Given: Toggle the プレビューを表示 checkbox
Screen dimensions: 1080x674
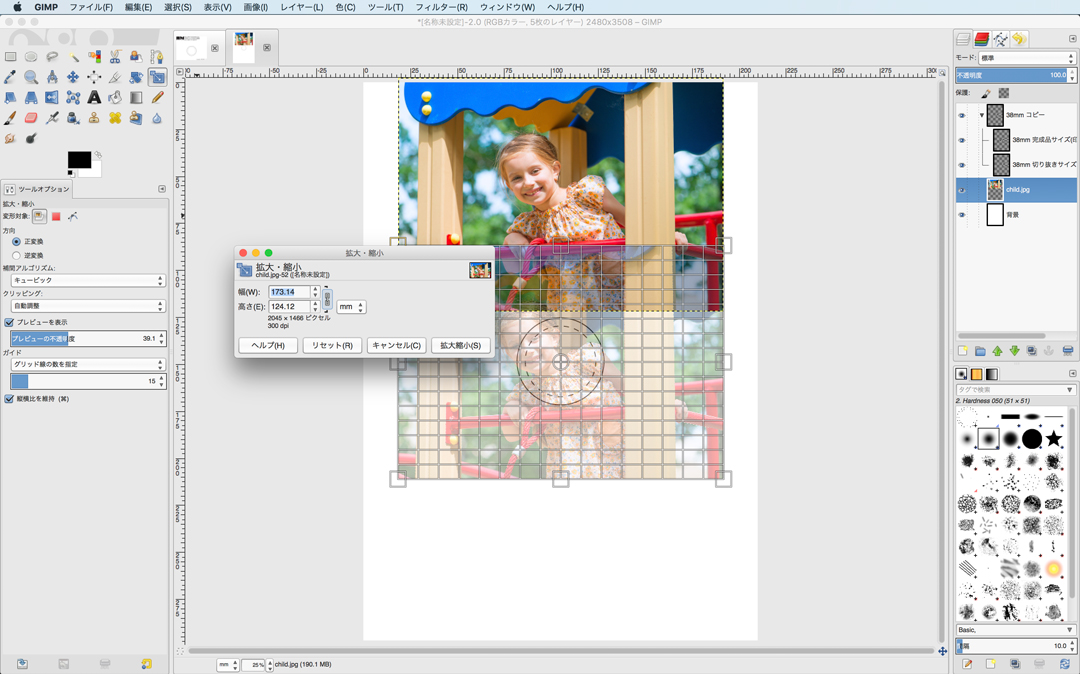Looking at the screenshot, I should 9,322.
